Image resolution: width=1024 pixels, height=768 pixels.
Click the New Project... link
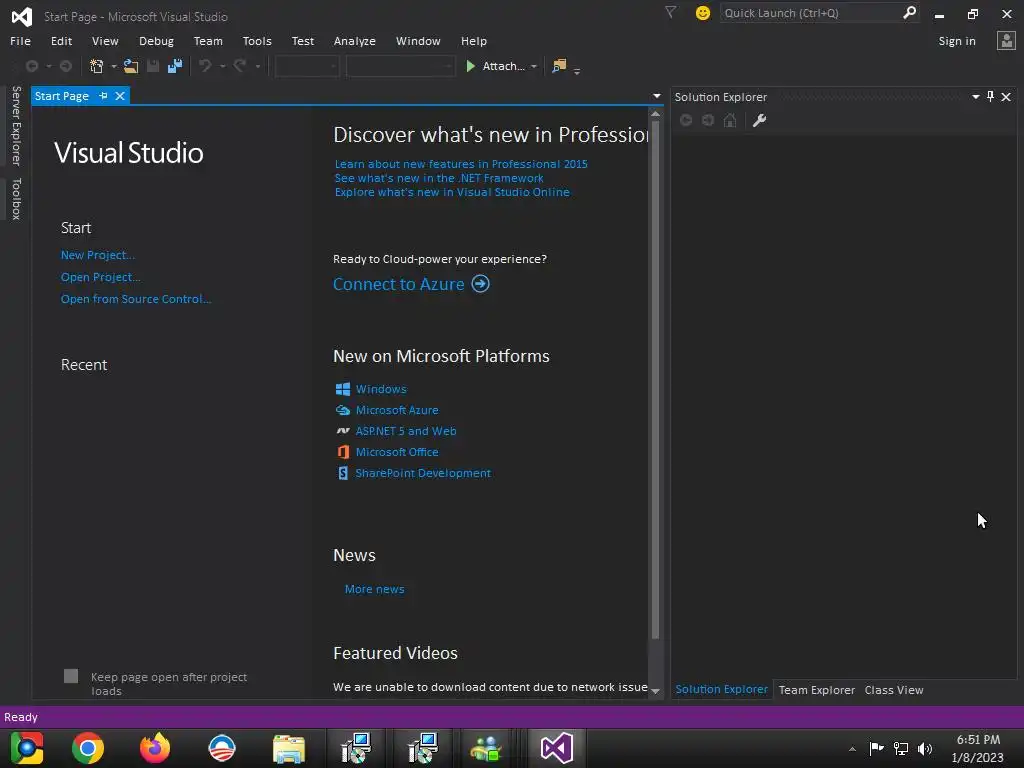click(98, 255)
